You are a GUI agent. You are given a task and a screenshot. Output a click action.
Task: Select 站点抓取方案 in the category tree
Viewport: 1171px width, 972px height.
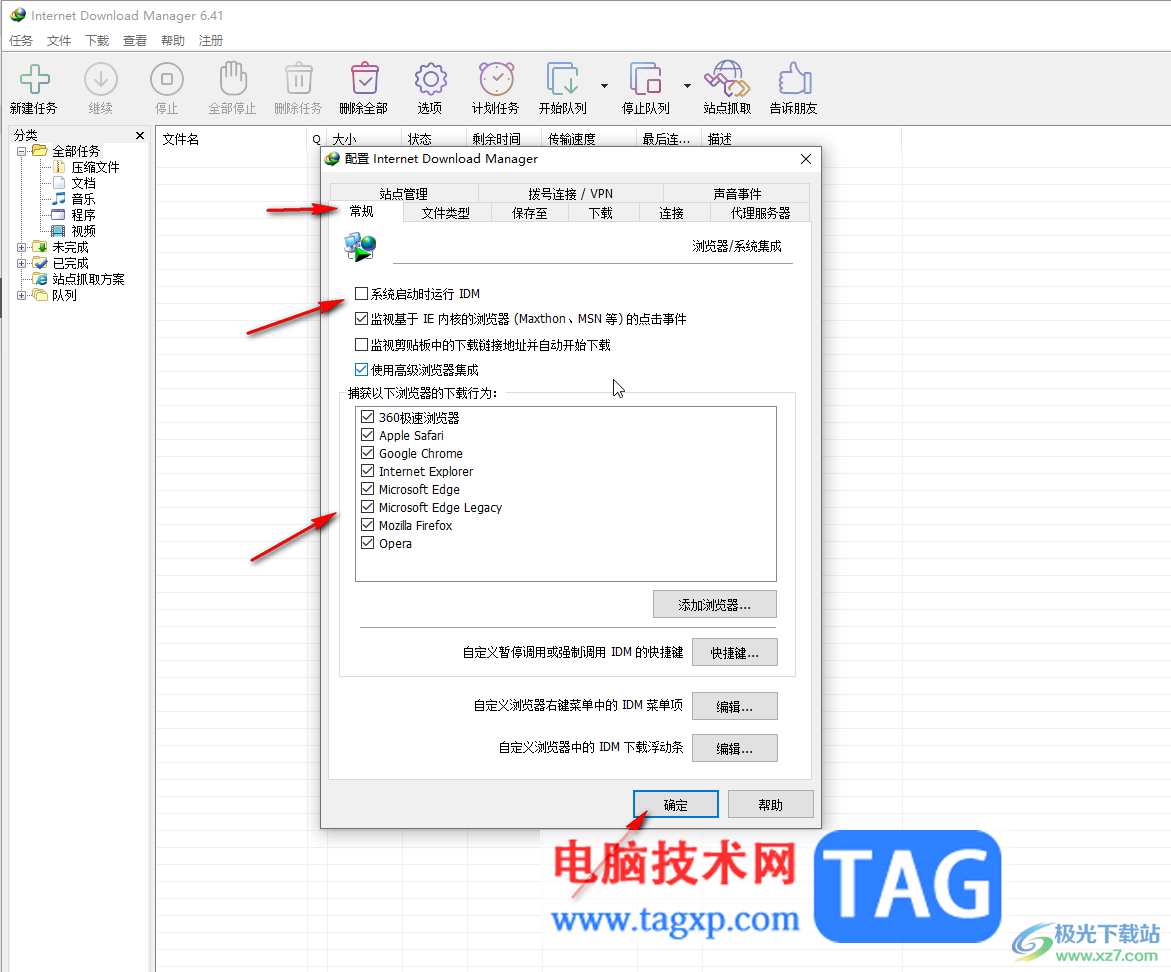tap(88, 279)
